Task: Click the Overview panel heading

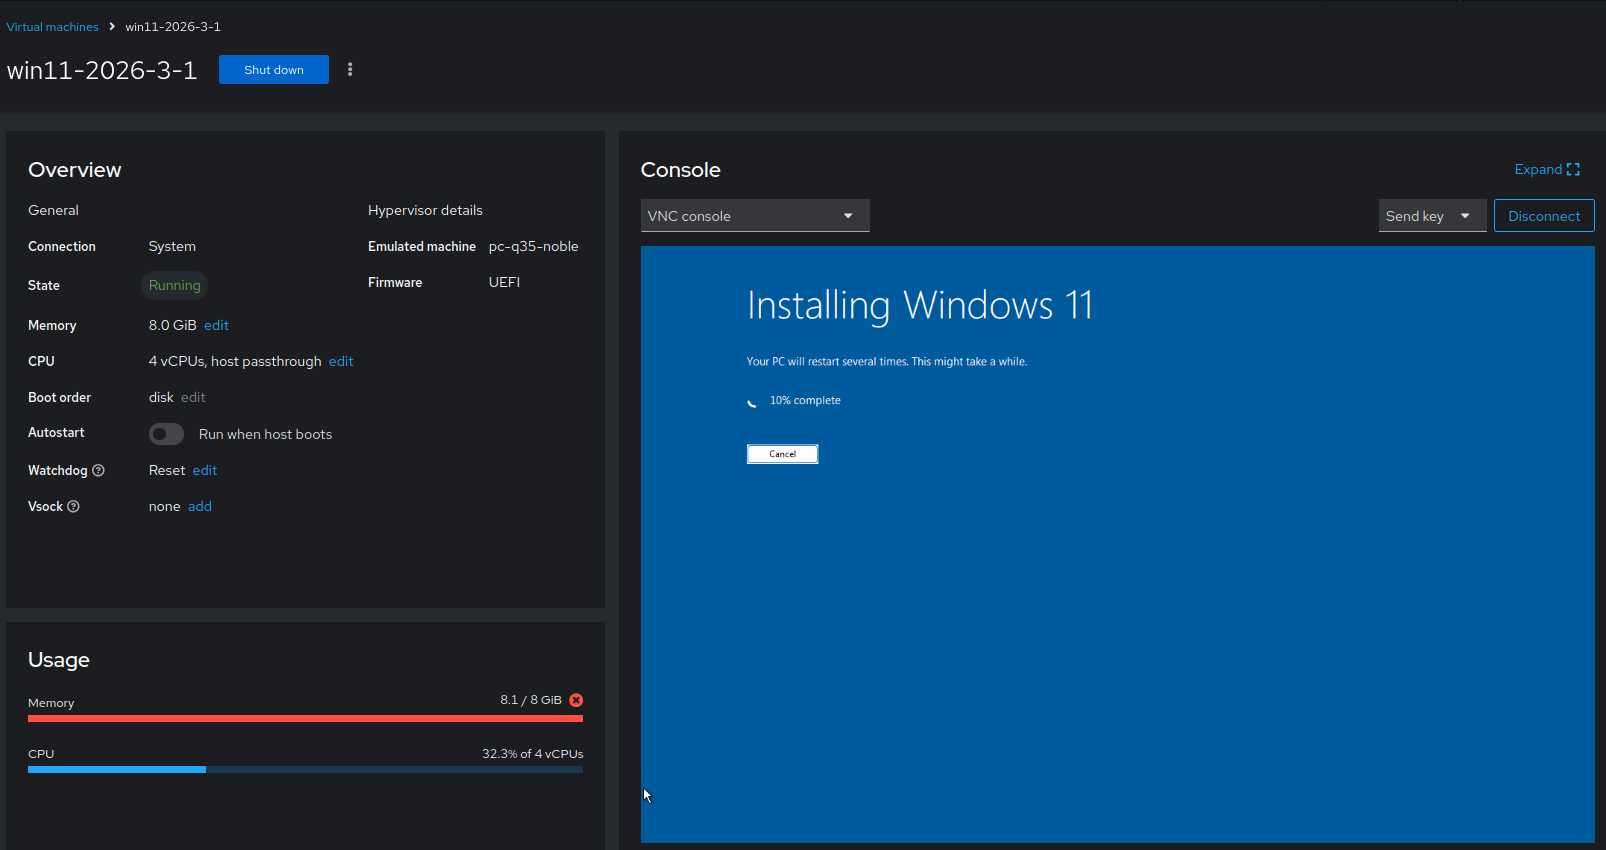Action: (75, 171)
